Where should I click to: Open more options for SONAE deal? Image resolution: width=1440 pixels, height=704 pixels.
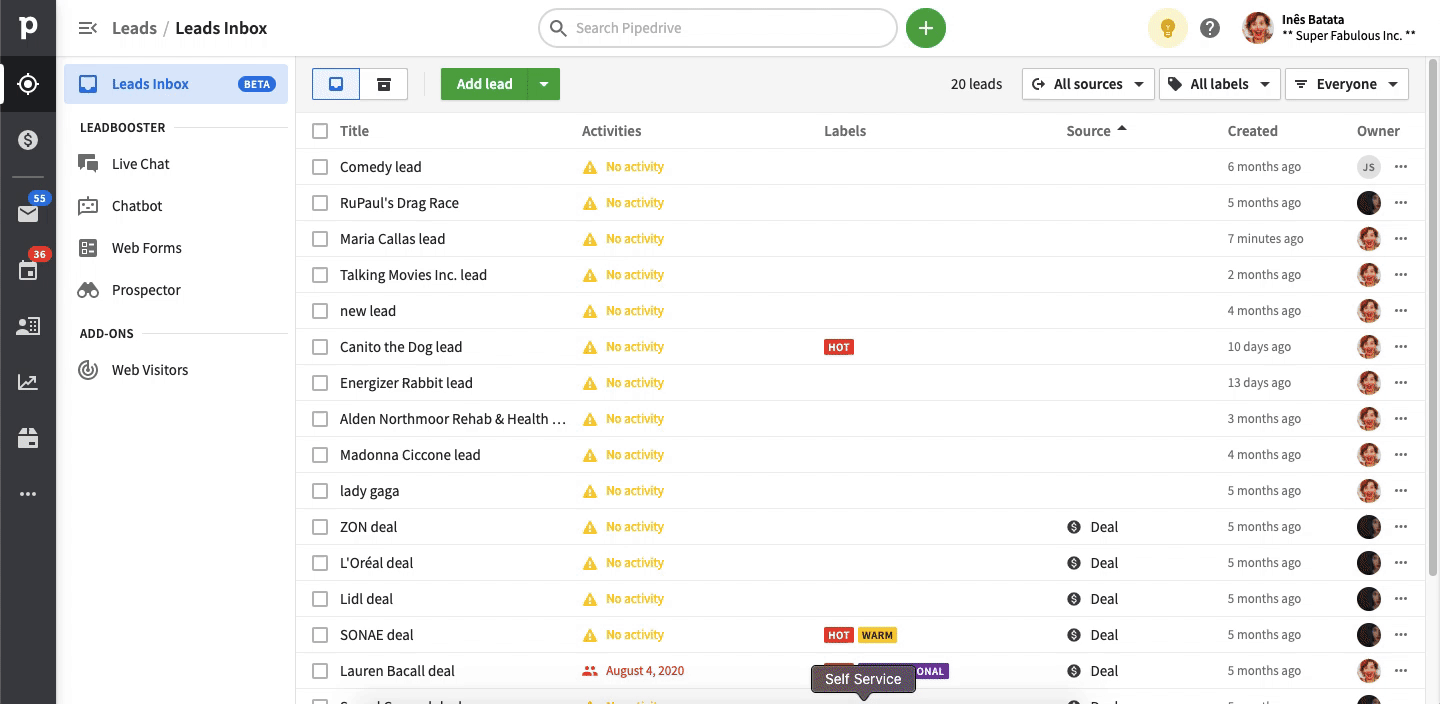click(x=1401, y=635)
